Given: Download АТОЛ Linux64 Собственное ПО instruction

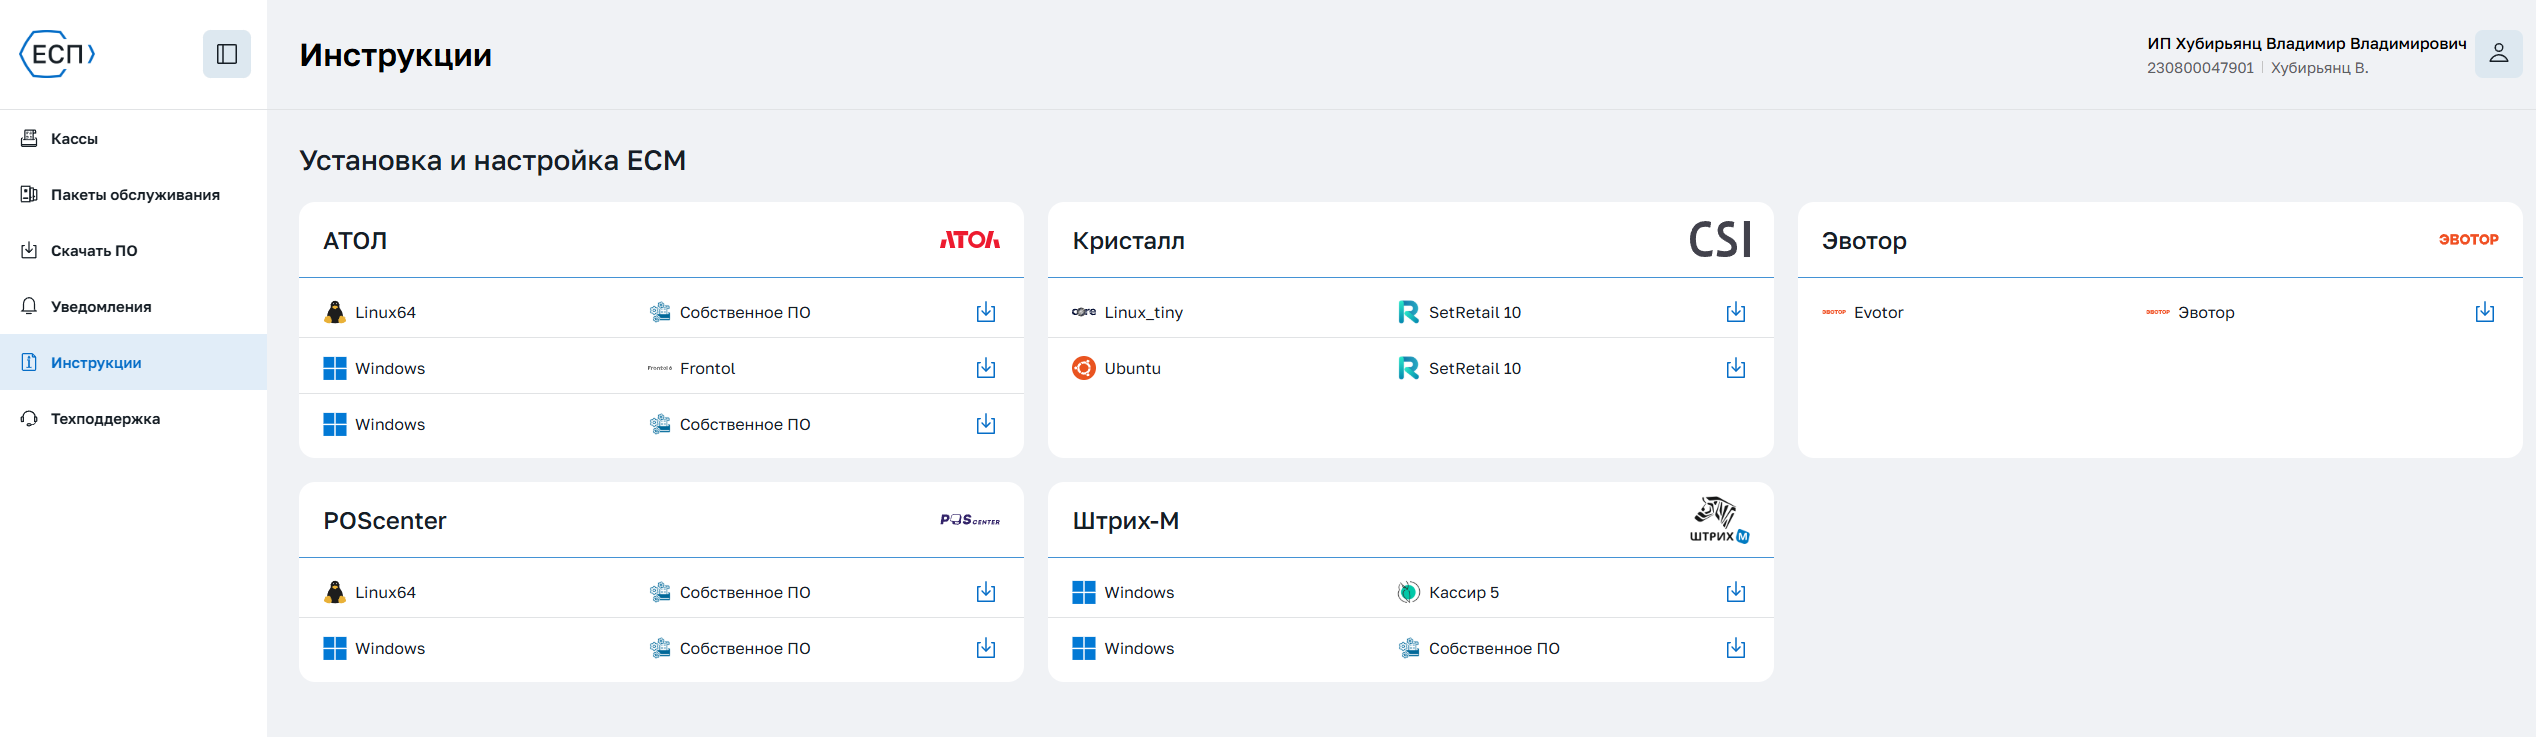Looking at the screenshot, I should 985,313.
